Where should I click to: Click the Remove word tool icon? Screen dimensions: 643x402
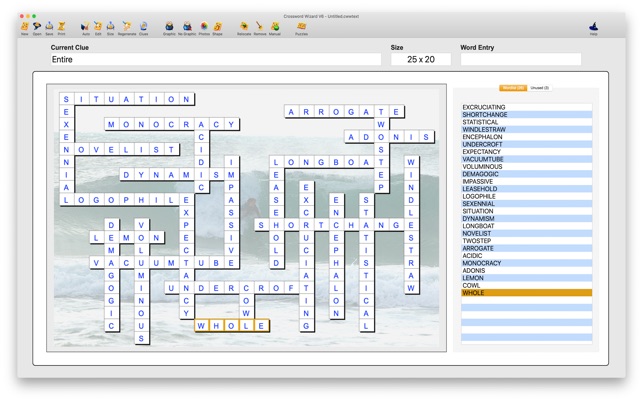(260, 26)
